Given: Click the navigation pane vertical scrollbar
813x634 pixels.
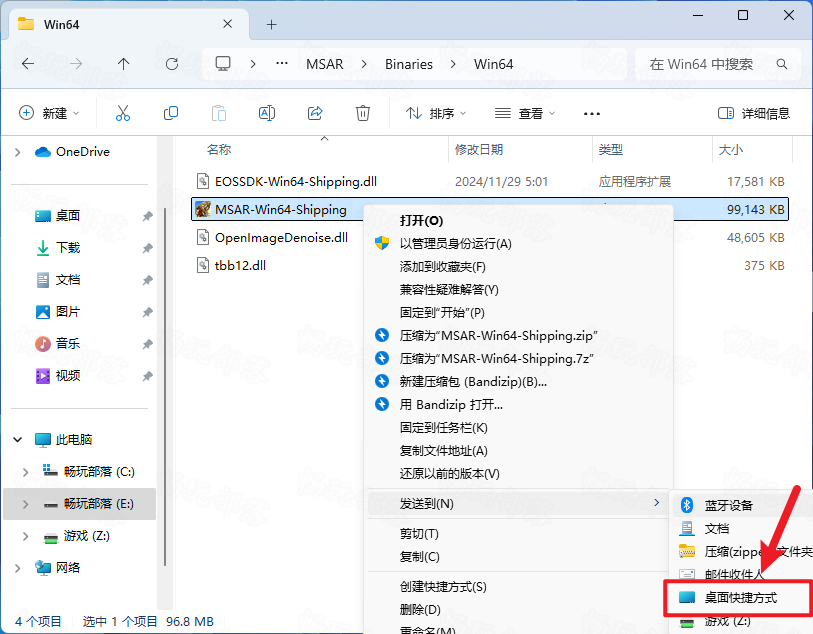Looking at the screenshot, I should click(164, 386).
